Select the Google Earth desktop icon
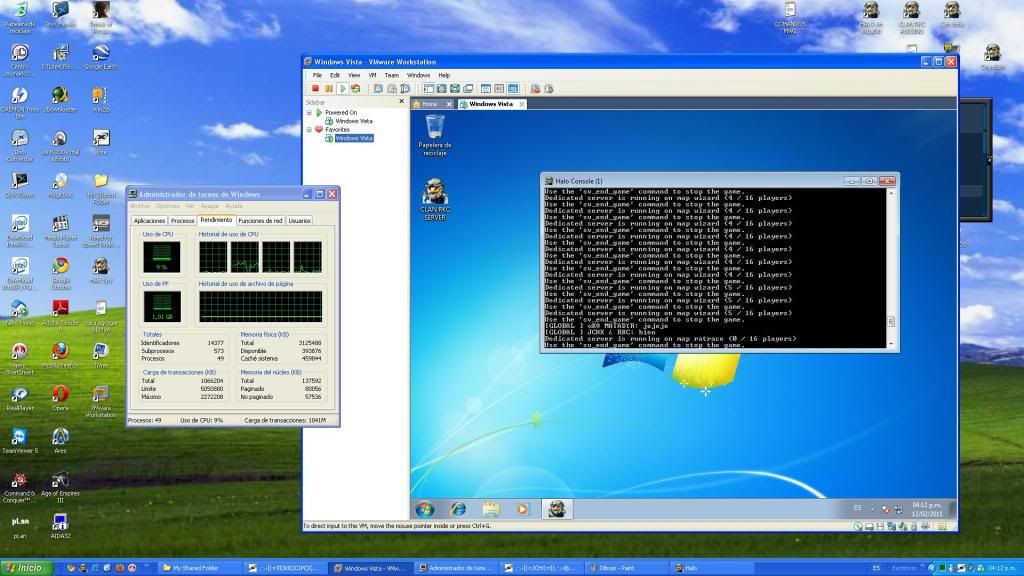 [101, 57]
